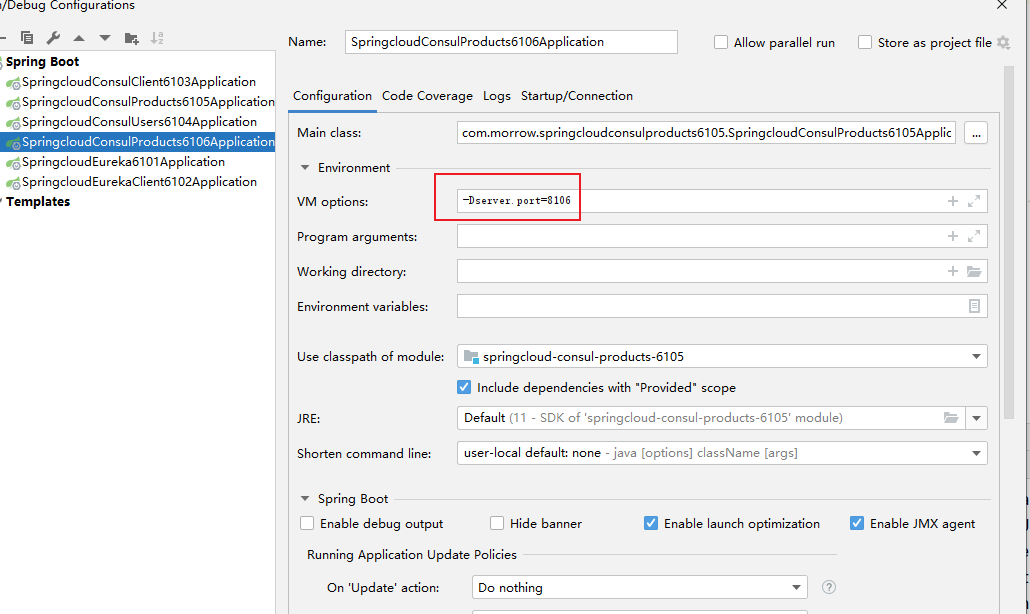Select SpringcloudConsulProducts6105Application configuration
1030x614 pixels.
point(148,102)
